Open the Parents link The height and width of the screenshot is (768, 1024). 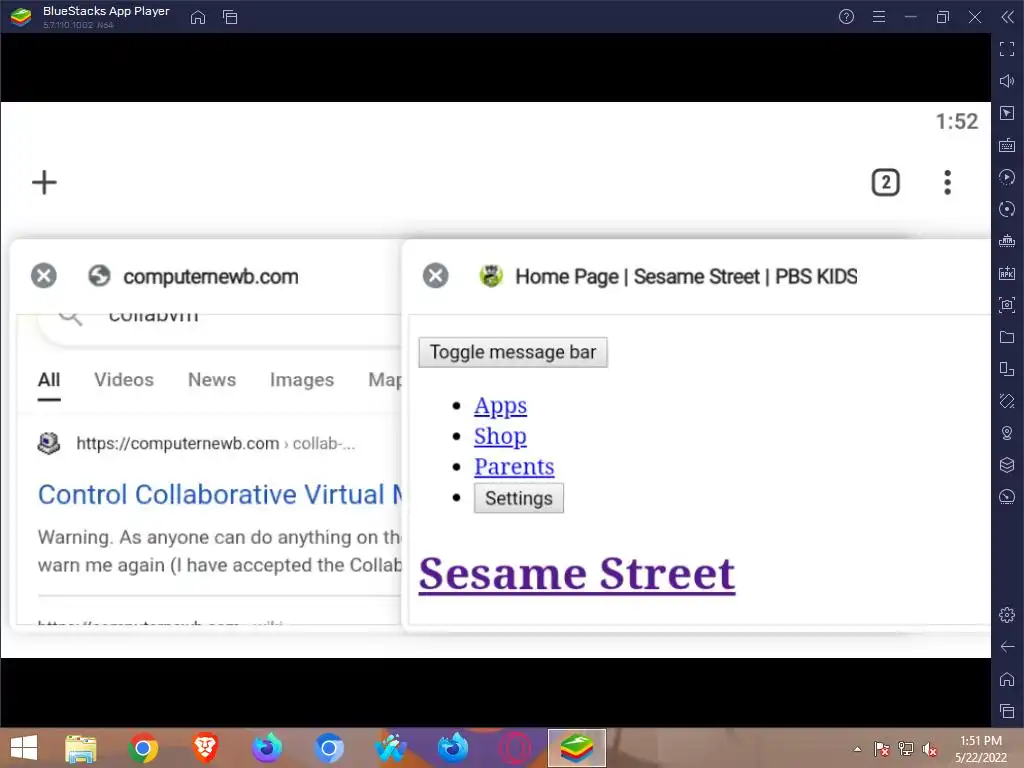[514, 466]
